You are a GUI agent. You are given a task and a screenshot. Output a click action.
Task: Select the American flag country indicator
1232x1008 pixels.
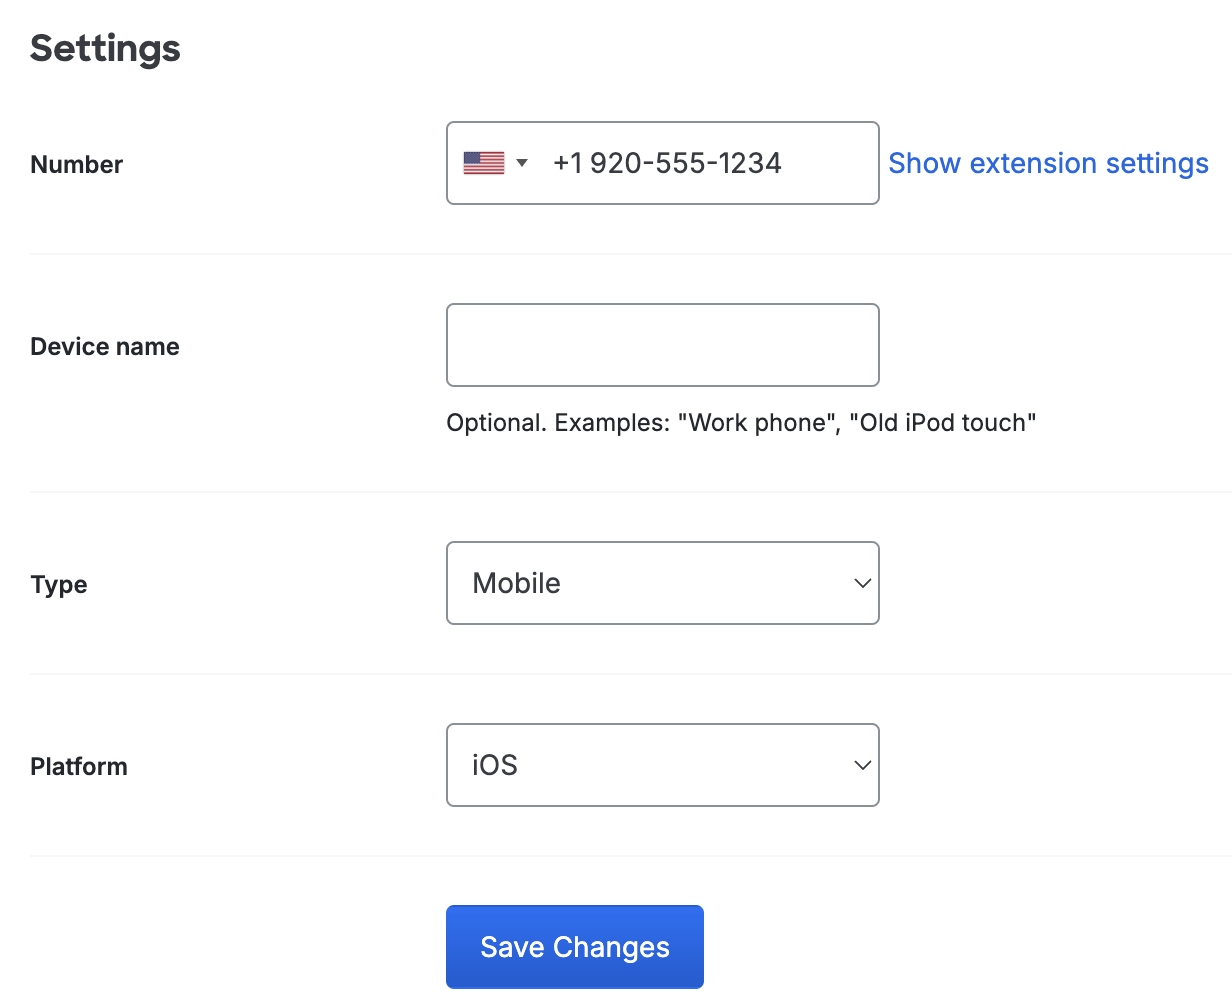click(x=483, y=162)
